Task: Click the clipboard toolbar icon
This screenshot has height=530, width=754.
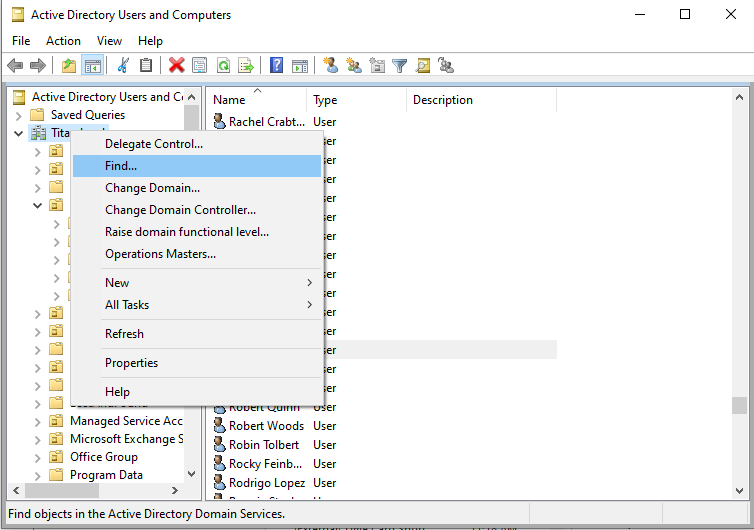Action: (146, 65)
